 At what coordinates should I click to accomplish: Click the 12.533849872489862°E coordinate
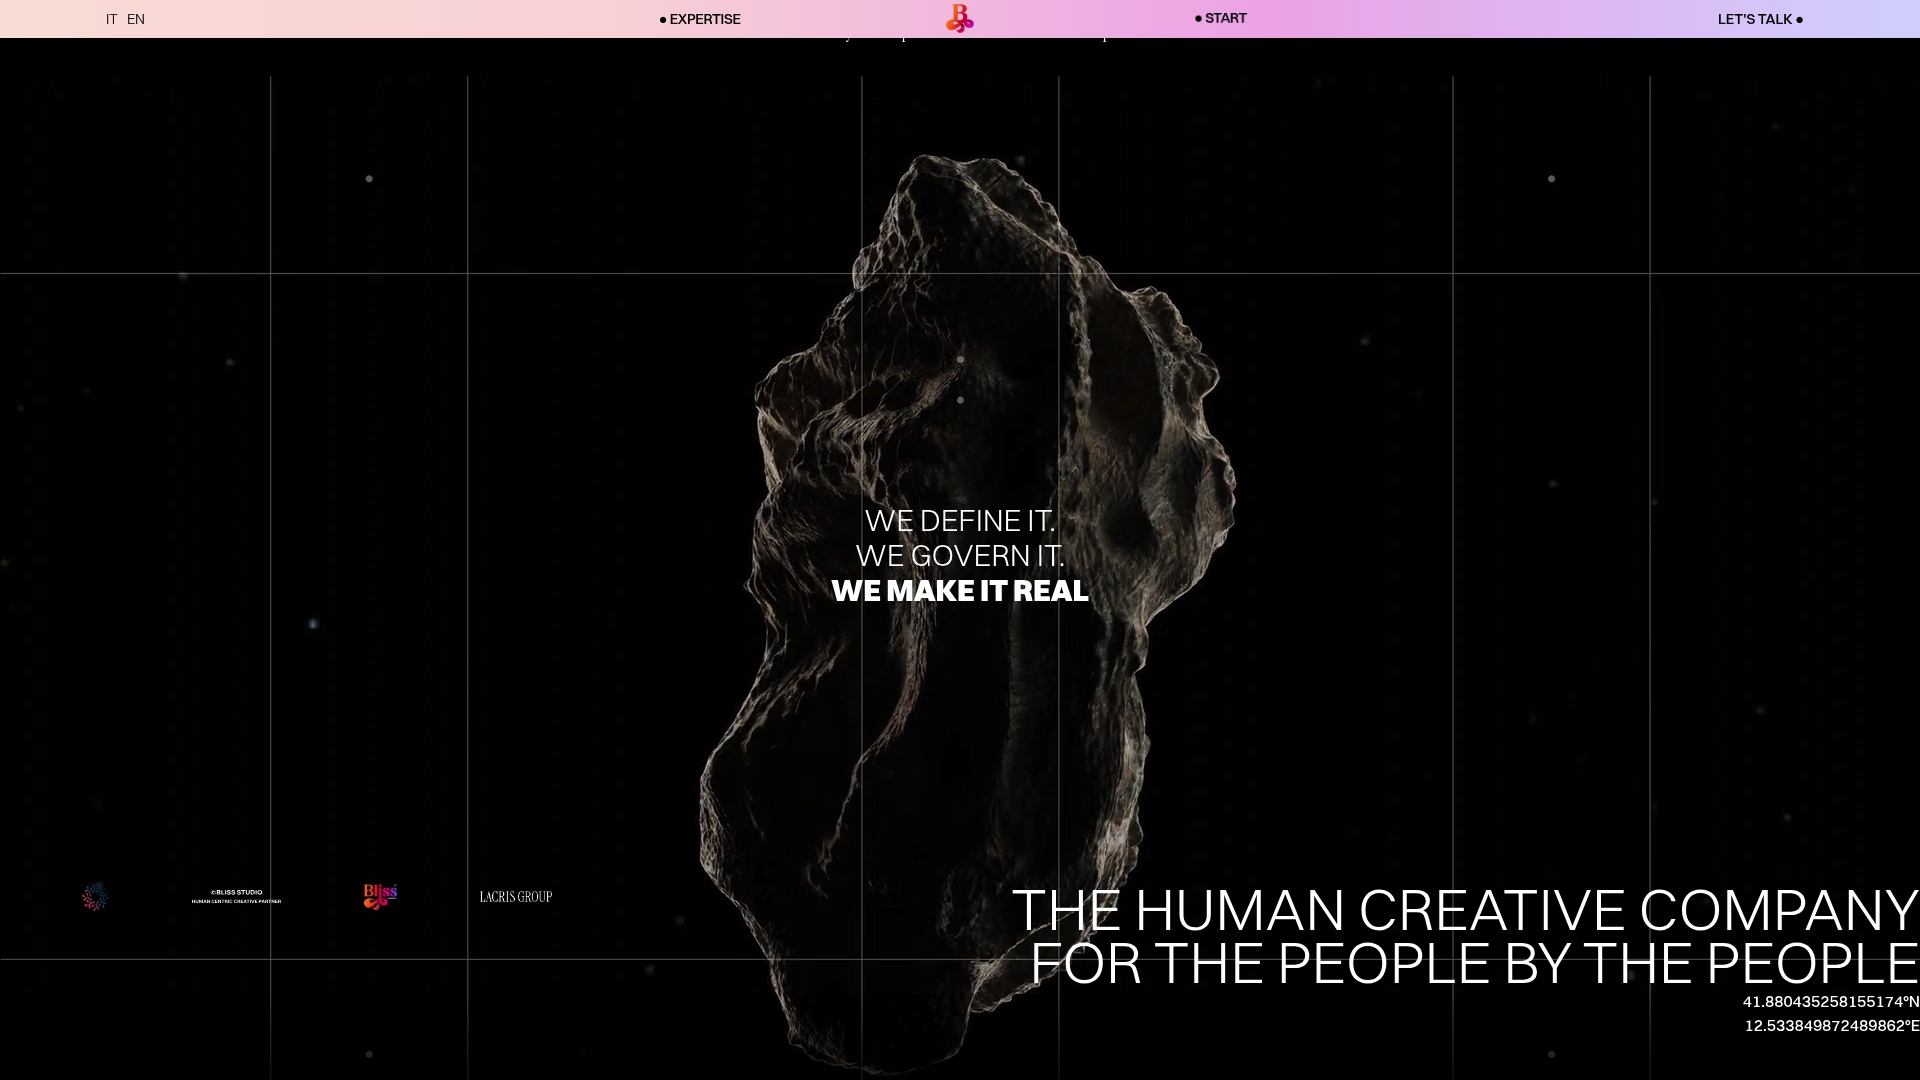[1832, 1026]
